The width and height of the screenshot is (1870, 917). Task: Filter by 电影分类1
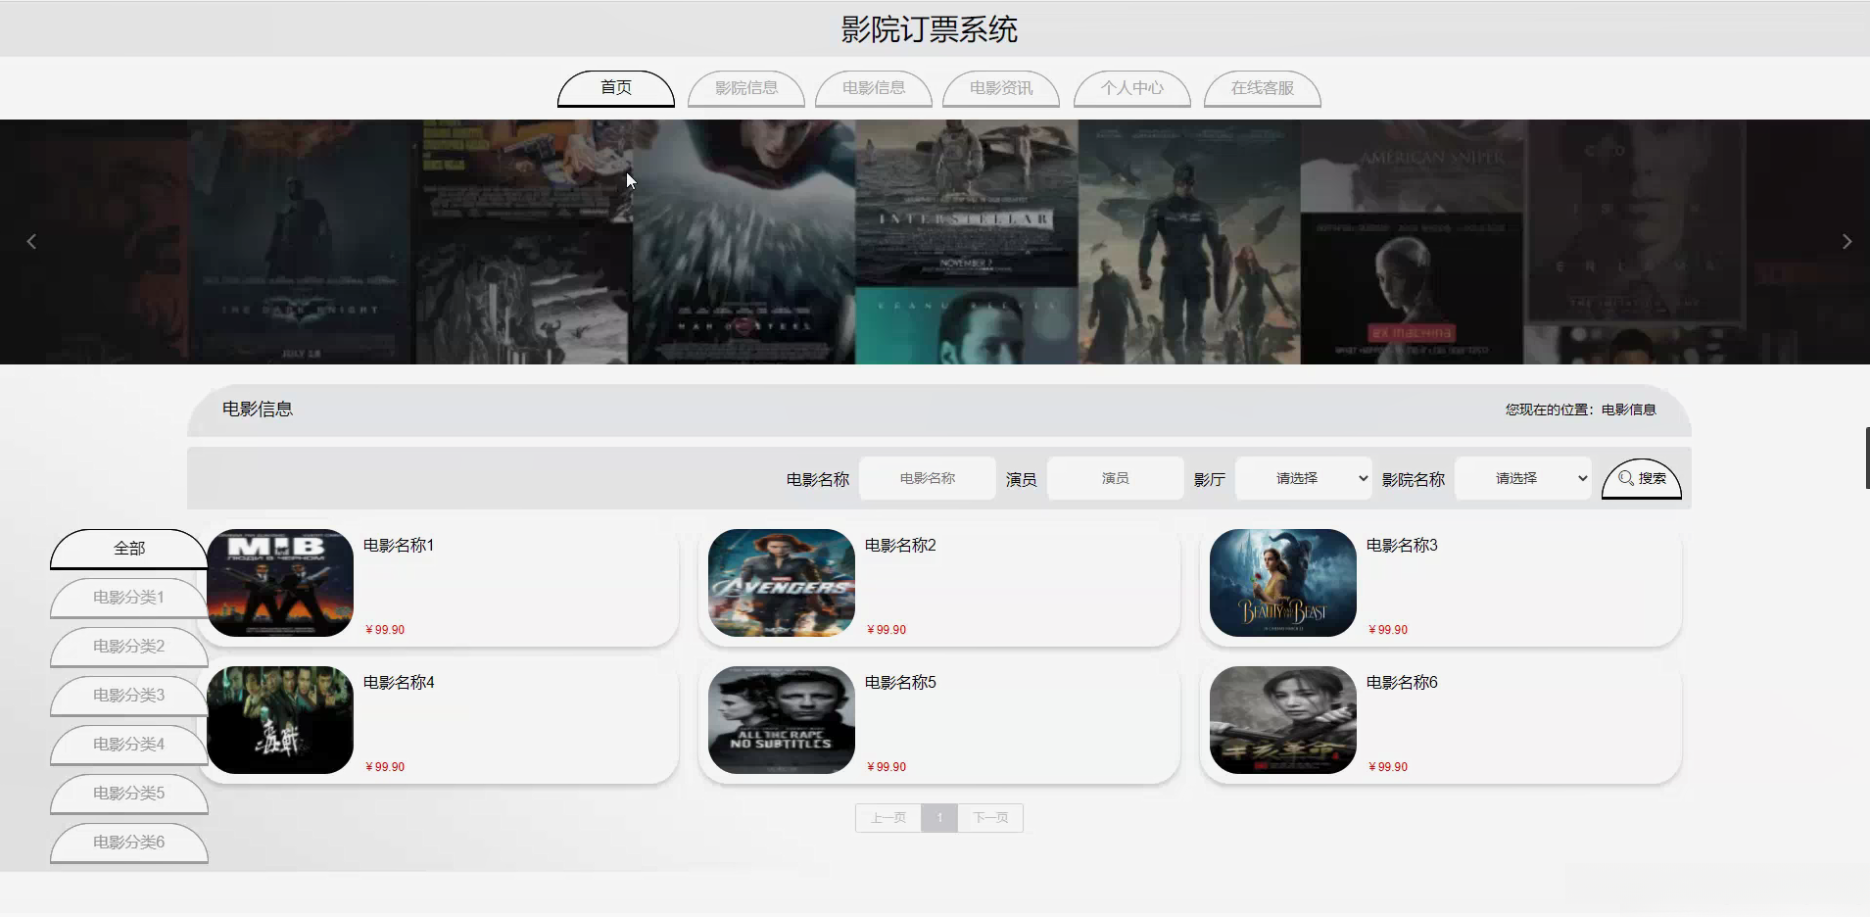pos(129,598)
